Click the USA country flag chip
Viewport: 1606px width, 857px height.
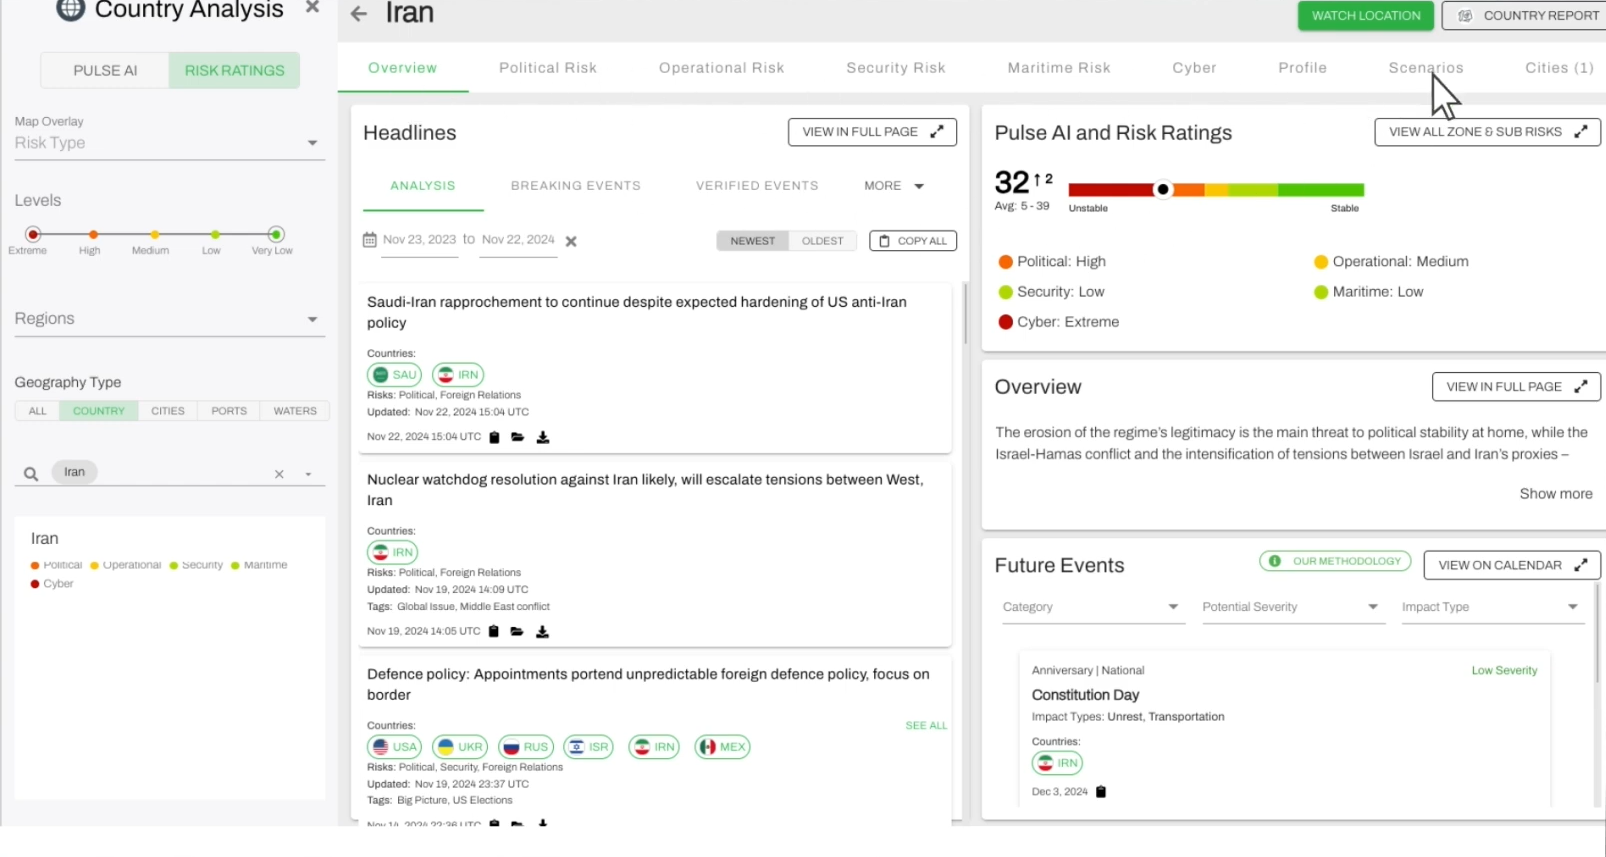pyautogui.click(x=394, y=747)
